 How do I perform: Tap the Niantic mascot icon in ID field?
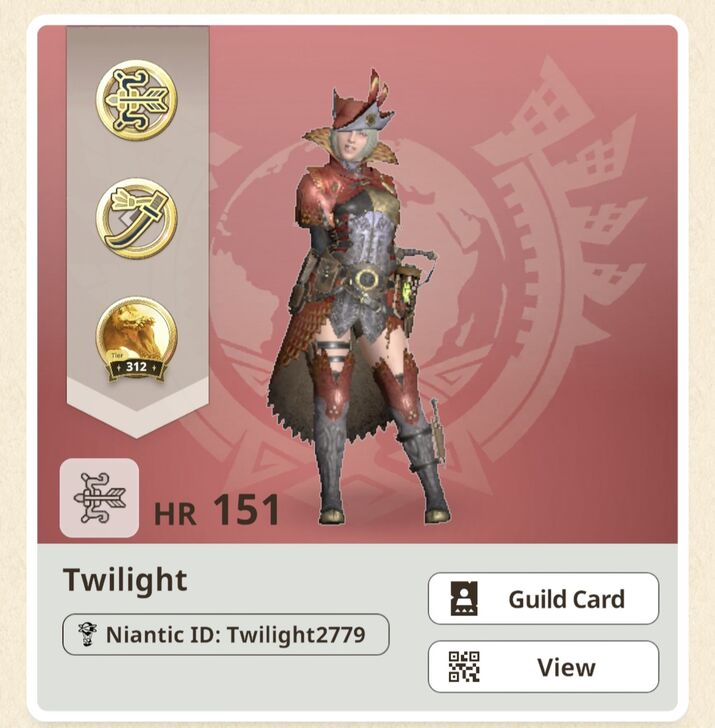tap(87, 634)
